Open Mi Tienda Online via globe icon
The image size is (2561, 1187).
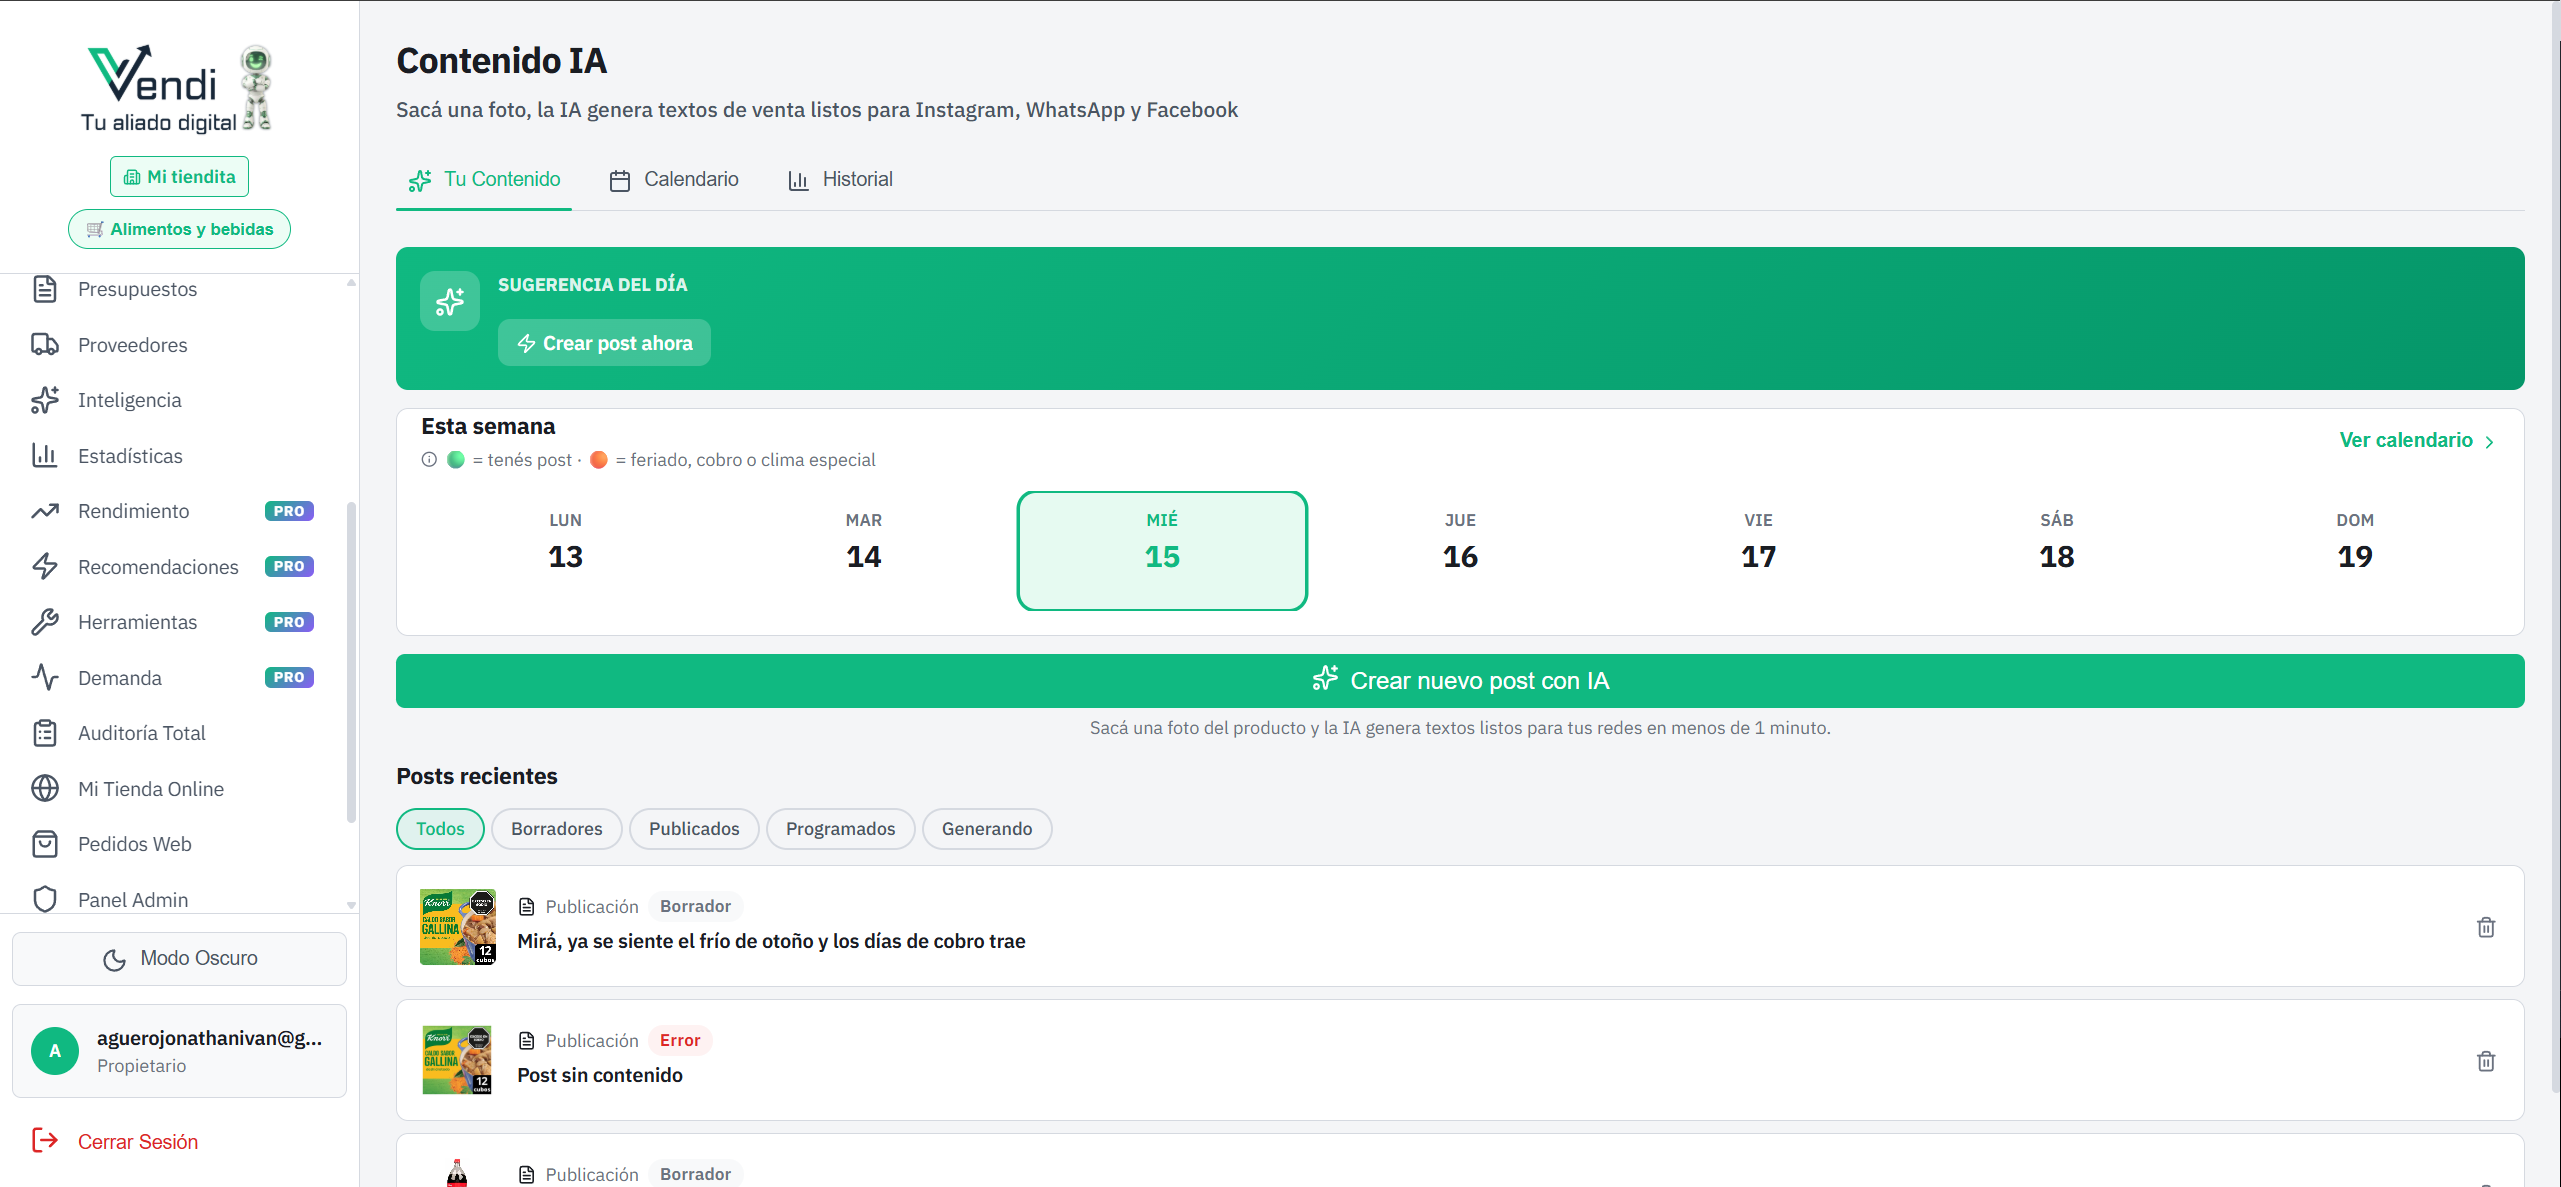pos(45,788)
